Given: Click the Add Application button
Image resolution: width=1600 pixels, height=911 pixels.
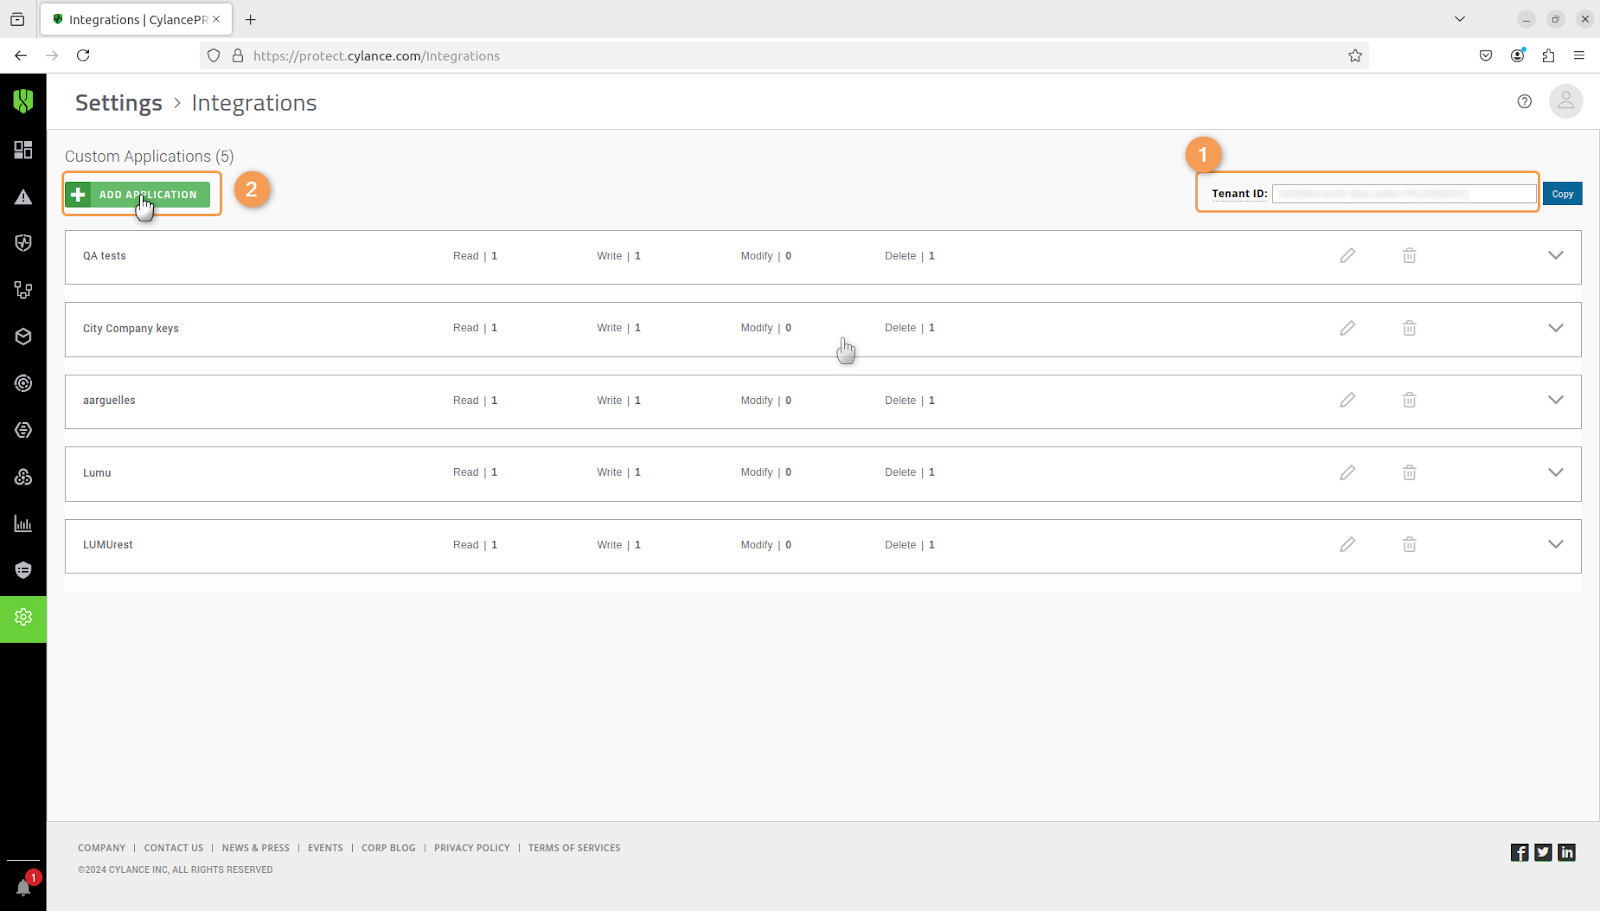Looking at the screenshot, I should pos(138,194).
